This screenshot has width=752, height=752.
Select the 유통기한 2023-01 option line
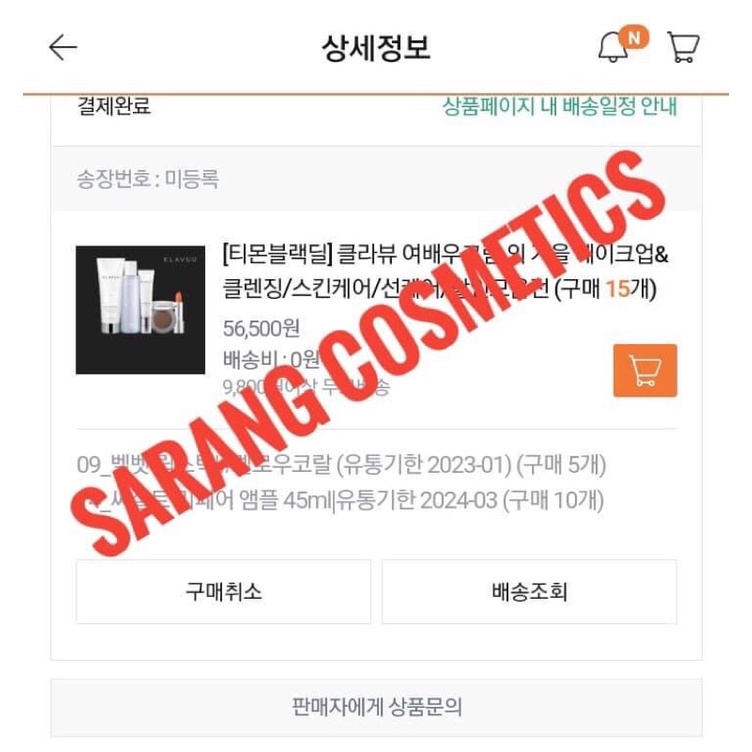click(x=341, y=465)
